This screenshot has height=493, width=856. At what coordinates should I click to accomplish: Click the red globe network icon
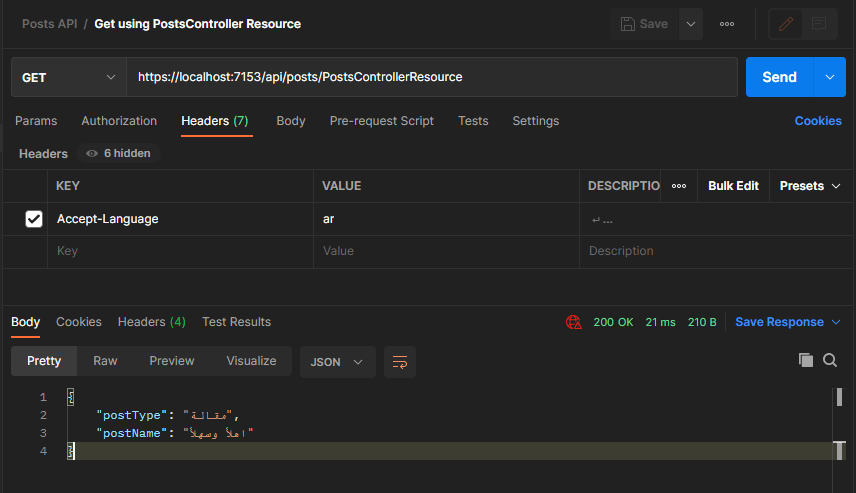click(573, 322)
